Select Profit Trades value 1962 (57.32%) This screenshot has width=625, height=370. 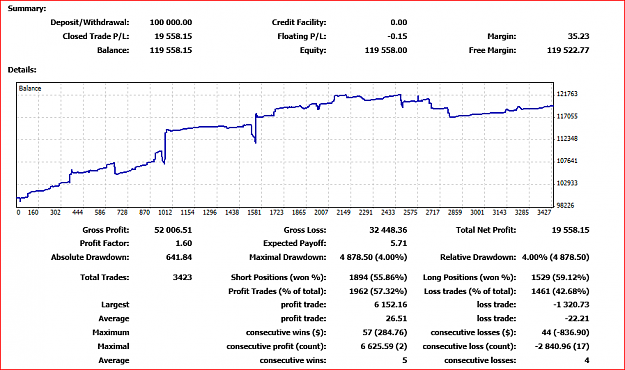point(378,291)
